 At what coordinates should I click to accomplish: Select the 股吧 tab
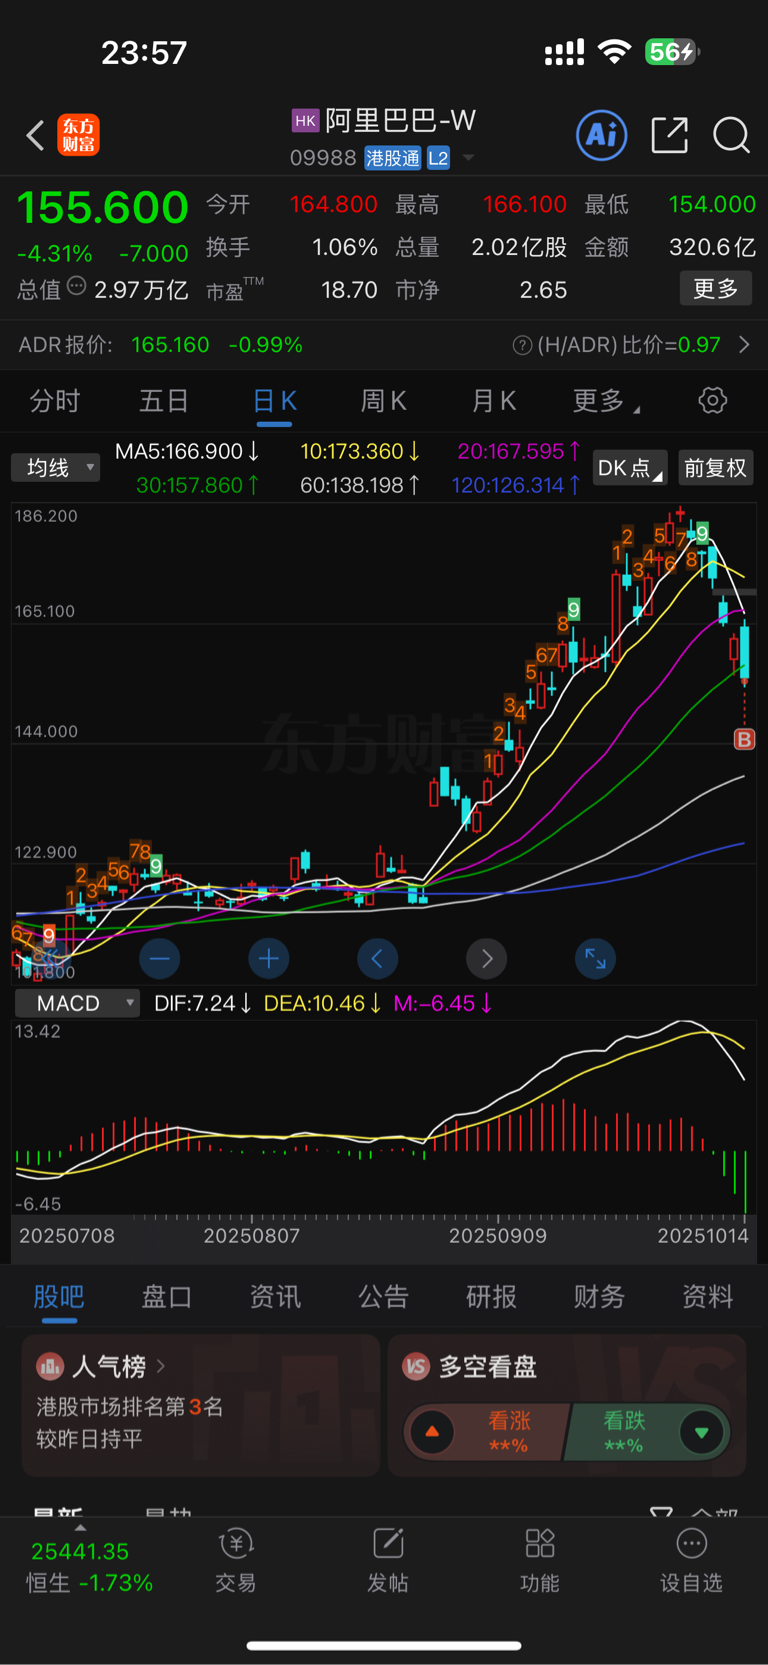pyautogui.click(x=59, y=1296)
